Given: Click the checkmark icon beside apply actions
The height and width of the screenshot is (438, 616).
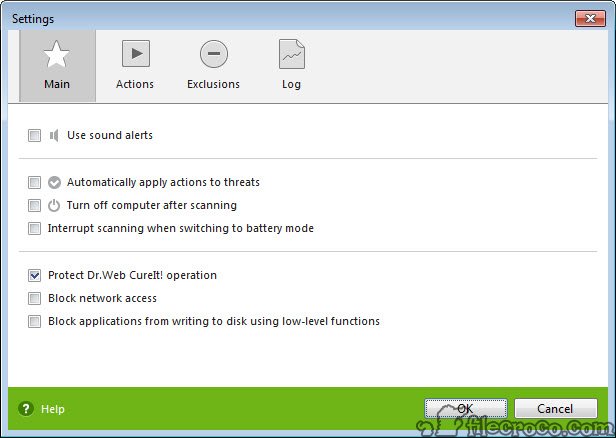Looking at the screenshot, I should pyautogui.click(x=54, y=182).
